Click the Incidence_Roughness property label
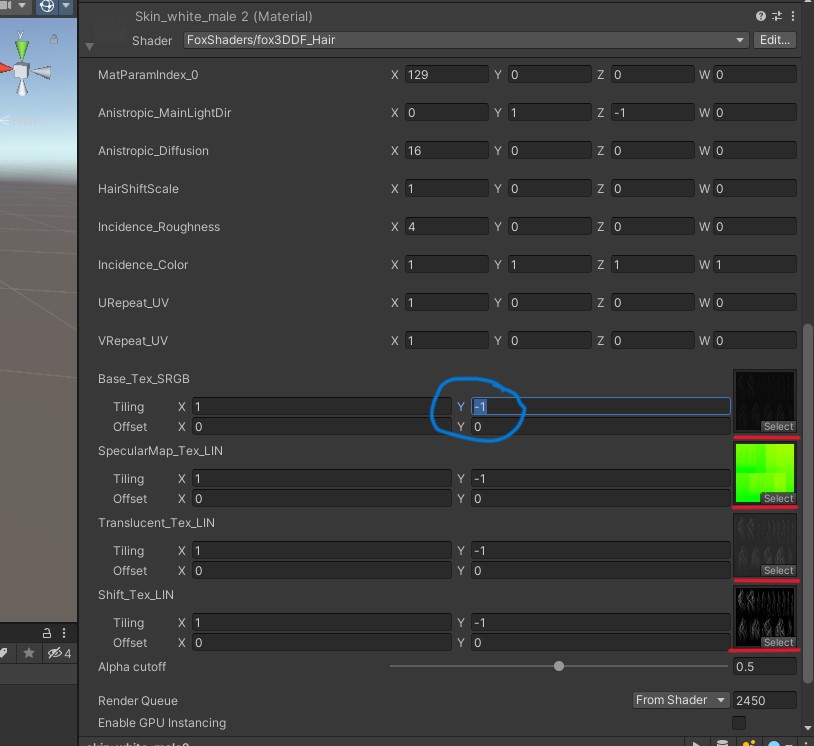The width and height of the screenshot is (814, 746). pyautogui.click(x=159, y=226)
